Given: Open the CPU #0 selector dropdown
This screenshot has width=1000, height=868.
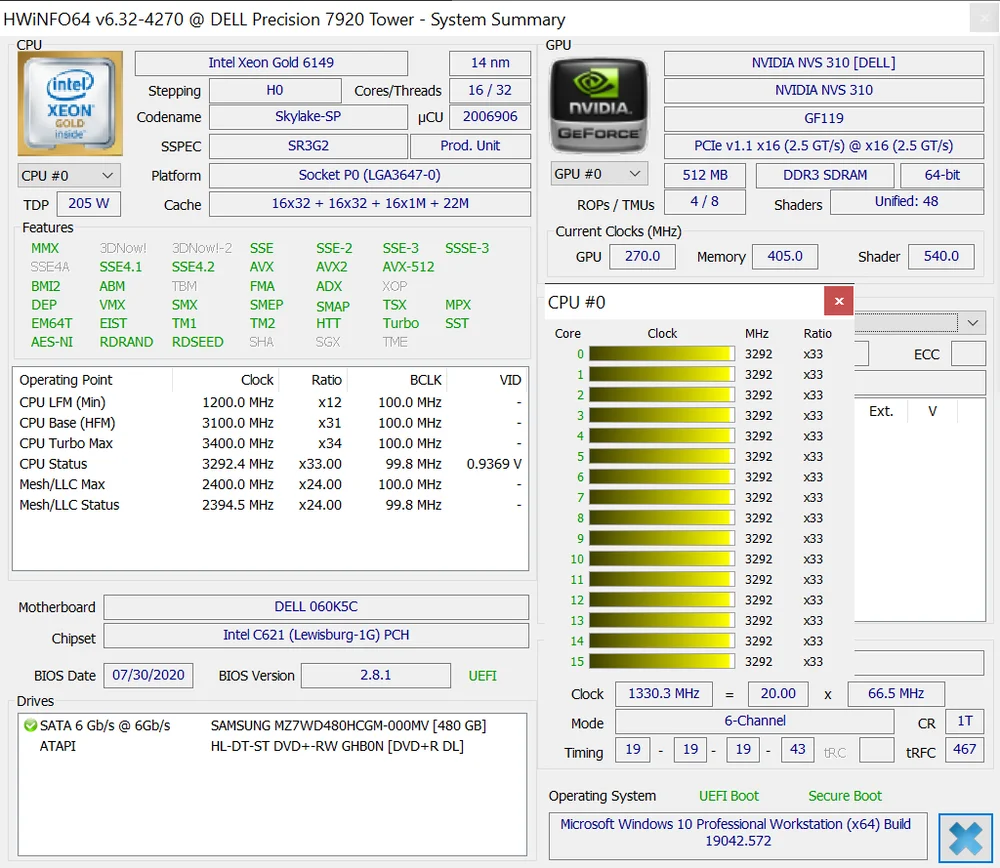Looking at the screenshot, I should tap(69, 175).
